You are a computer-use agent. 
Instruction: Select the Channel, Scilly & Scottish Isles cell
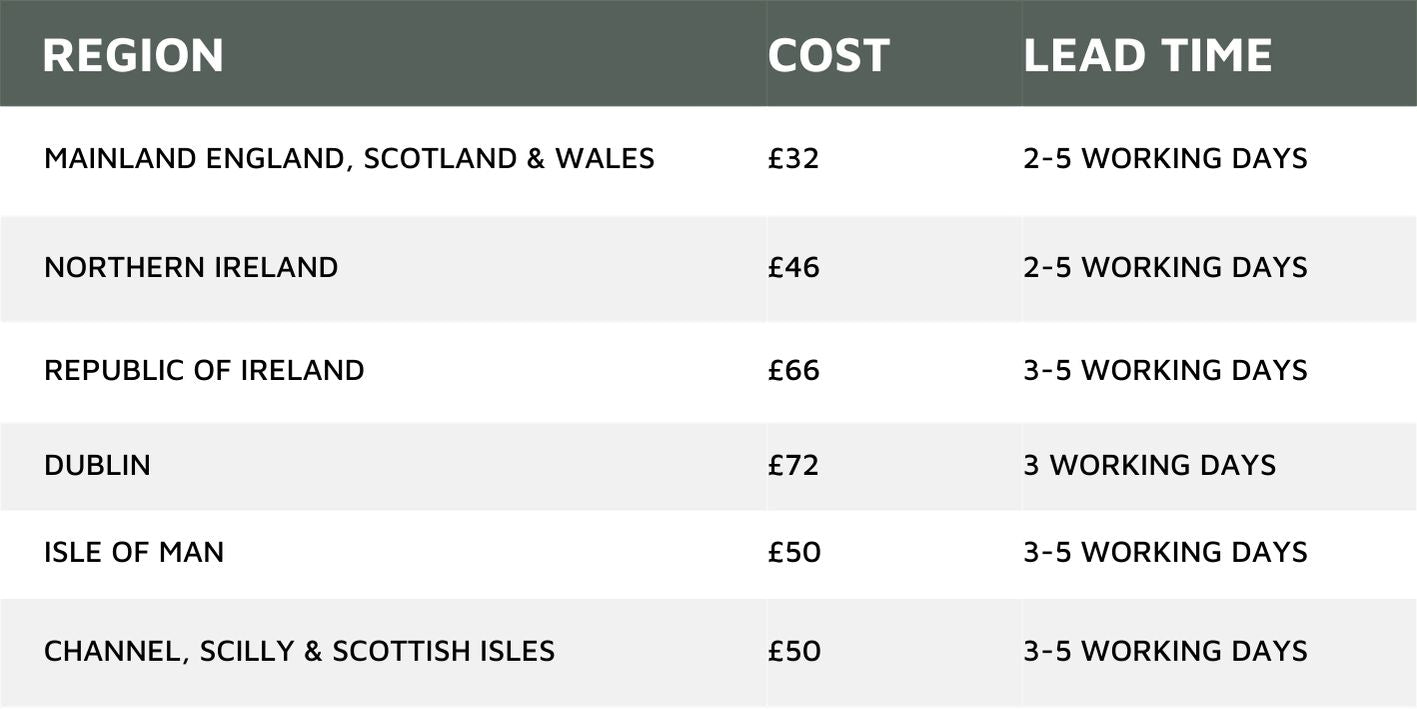(x=299, y=652)
